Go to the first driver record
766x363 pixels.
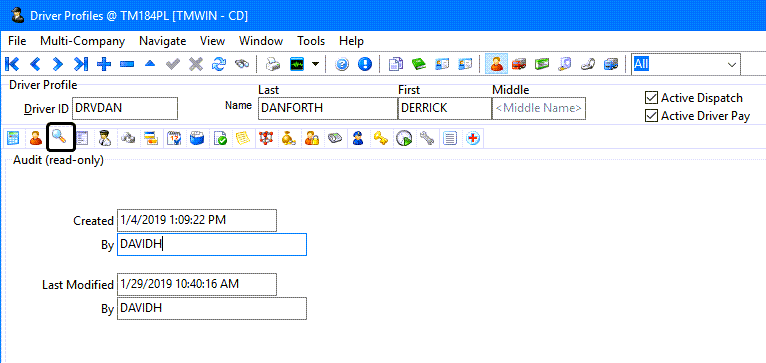12,64
